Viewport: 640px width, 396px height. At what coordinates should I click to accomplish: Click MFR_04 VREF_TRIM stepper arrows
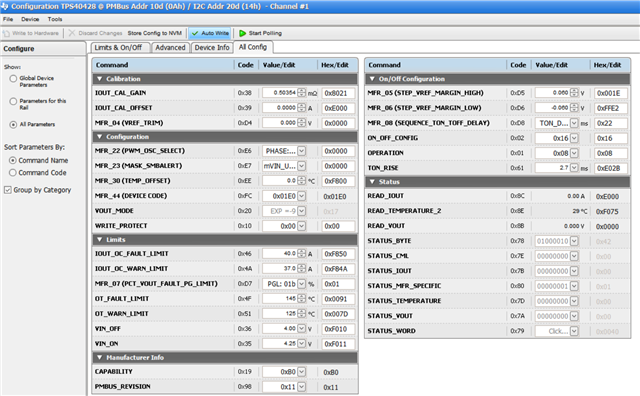[301, 123]
